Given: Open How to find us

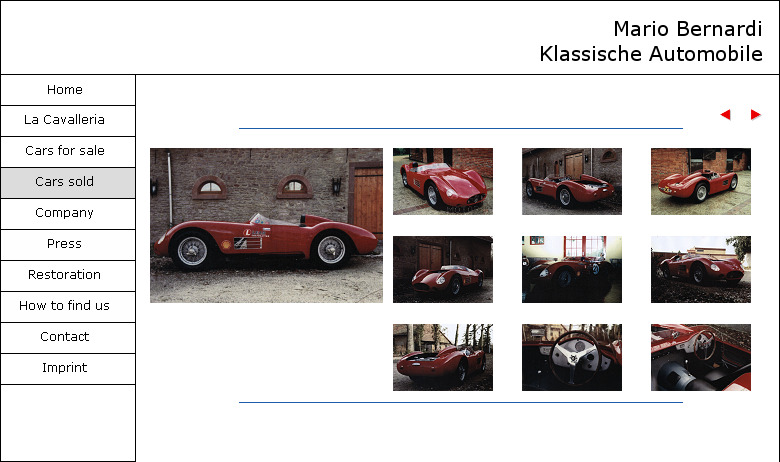Looking at the screenshot, I should coord(68,306).
